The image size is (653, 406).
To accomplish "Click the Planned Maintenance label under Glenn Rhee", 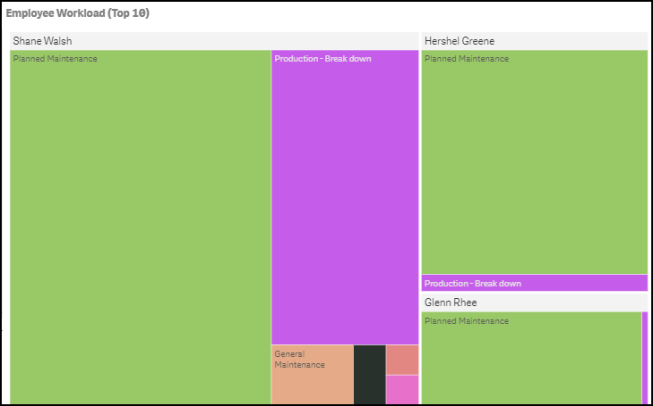I will pyautogui.click(x=466, y=321).
